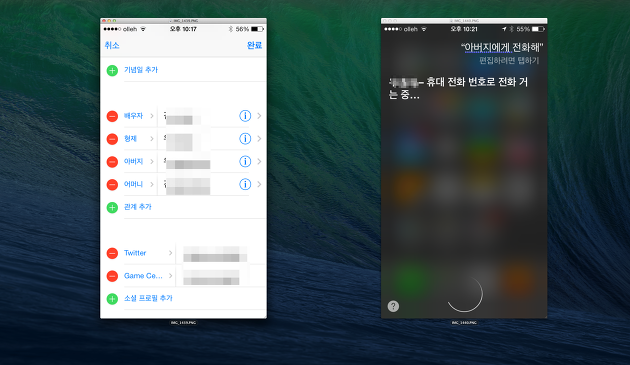
Task: Tap Siri listening circle indicator
Action: (464, 294)
